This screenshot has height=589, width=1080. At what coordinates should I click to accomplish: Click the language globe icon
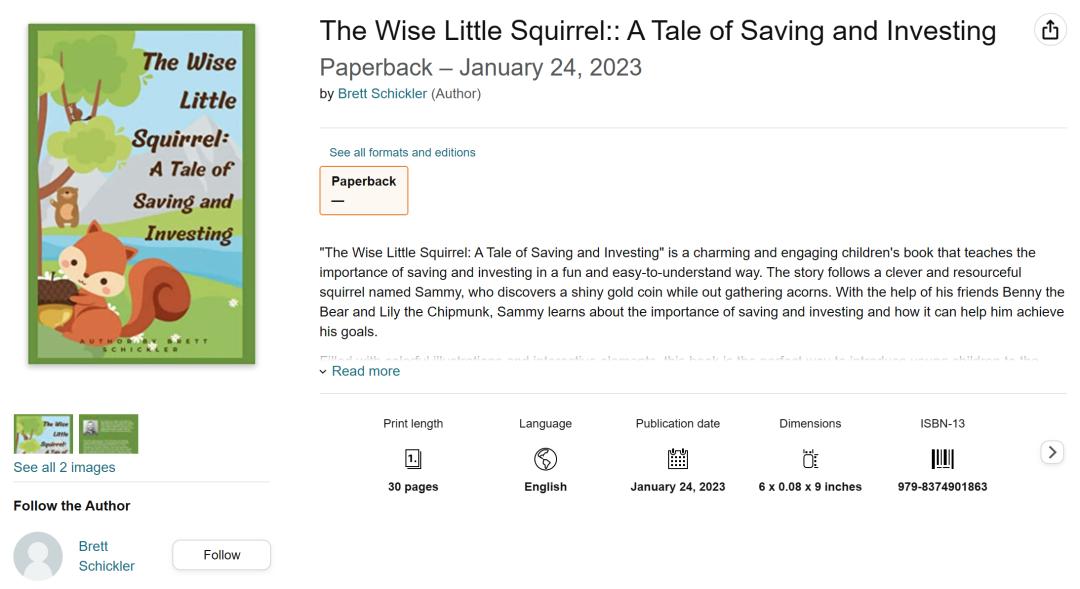click(545, 459)
